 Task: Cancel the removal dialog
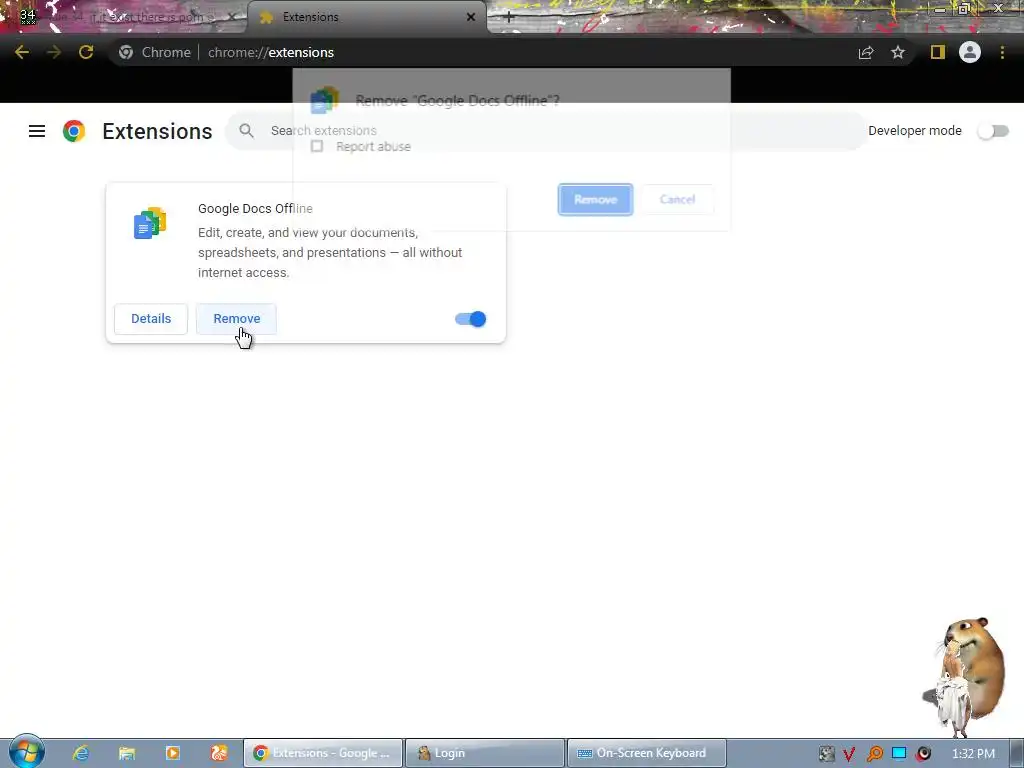(x=677, y=199)
